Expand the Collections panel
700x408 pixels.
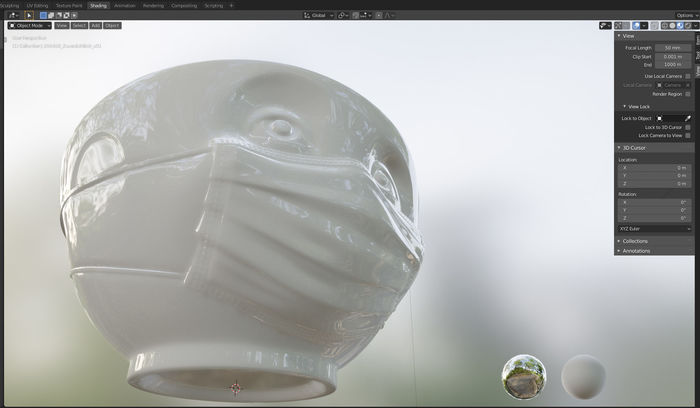(635, 241)
